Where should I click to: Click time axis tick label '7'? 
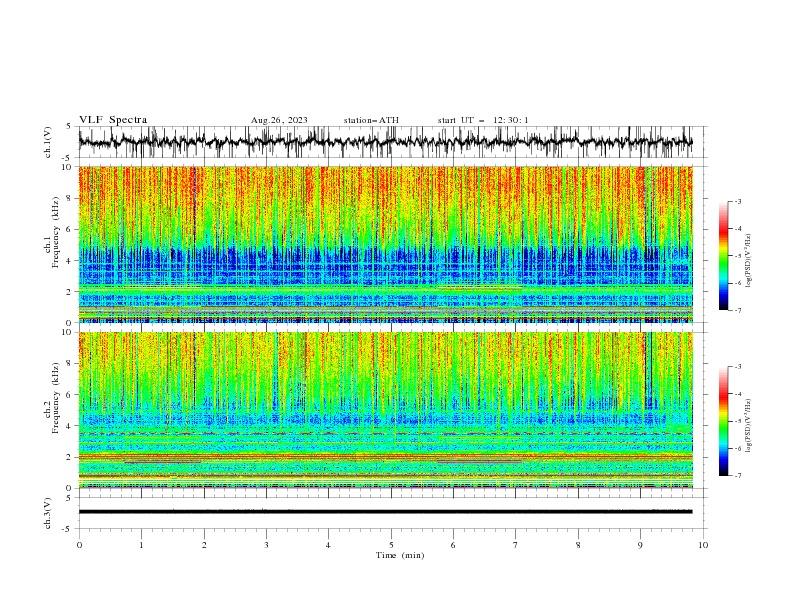[516, 545]
